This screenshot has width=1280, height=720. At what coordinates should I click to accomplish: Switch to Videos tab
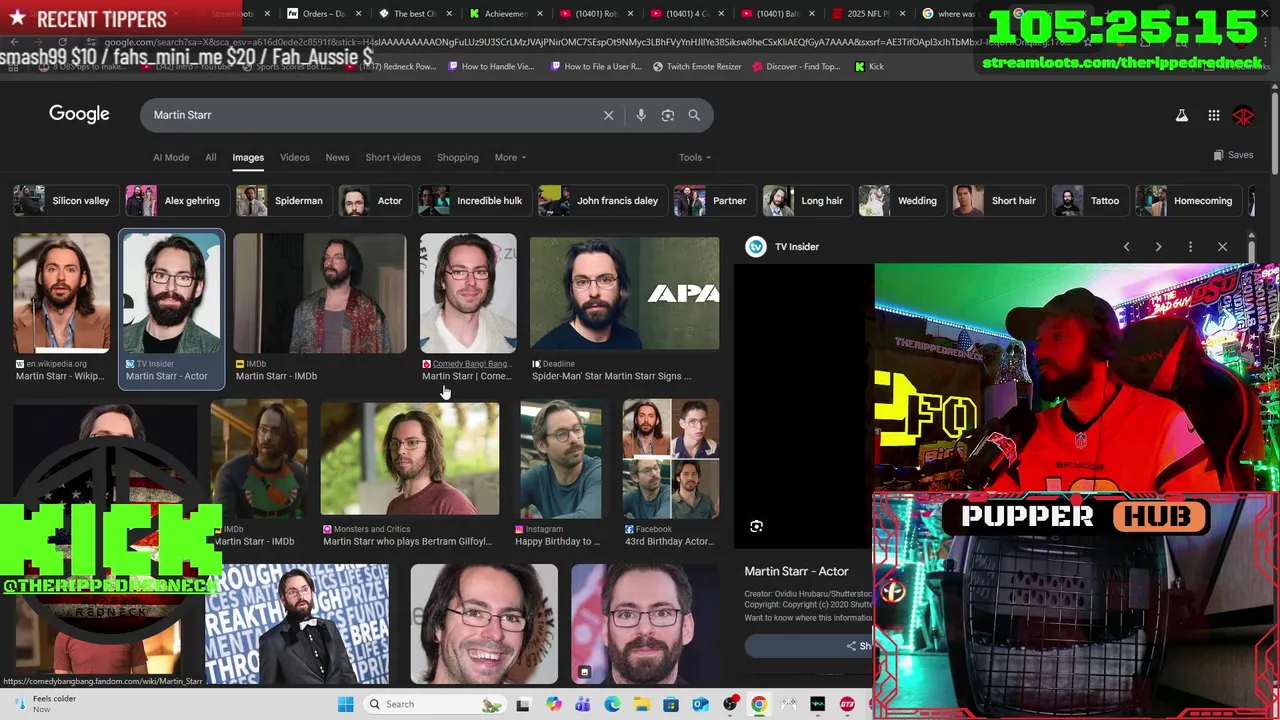tap(294, 157)
